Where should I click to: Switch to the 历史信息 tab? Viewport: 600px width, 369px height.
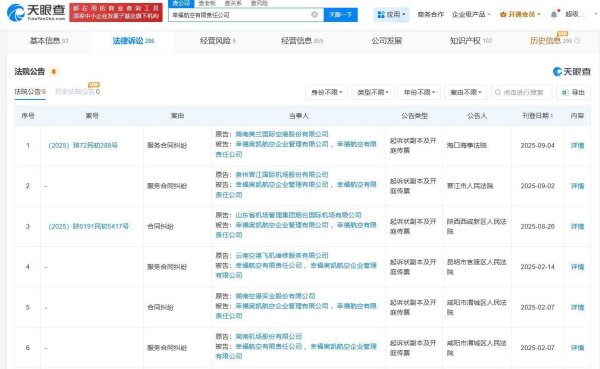tap(554, 41)
